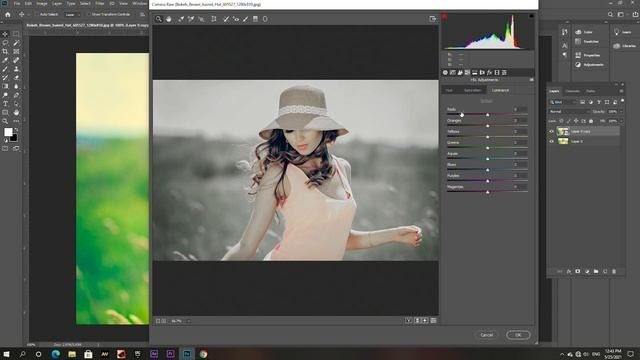Toggle Camera Raw full screen mode
The height and width of the screenshot is (360, 640).
(433, 19)
